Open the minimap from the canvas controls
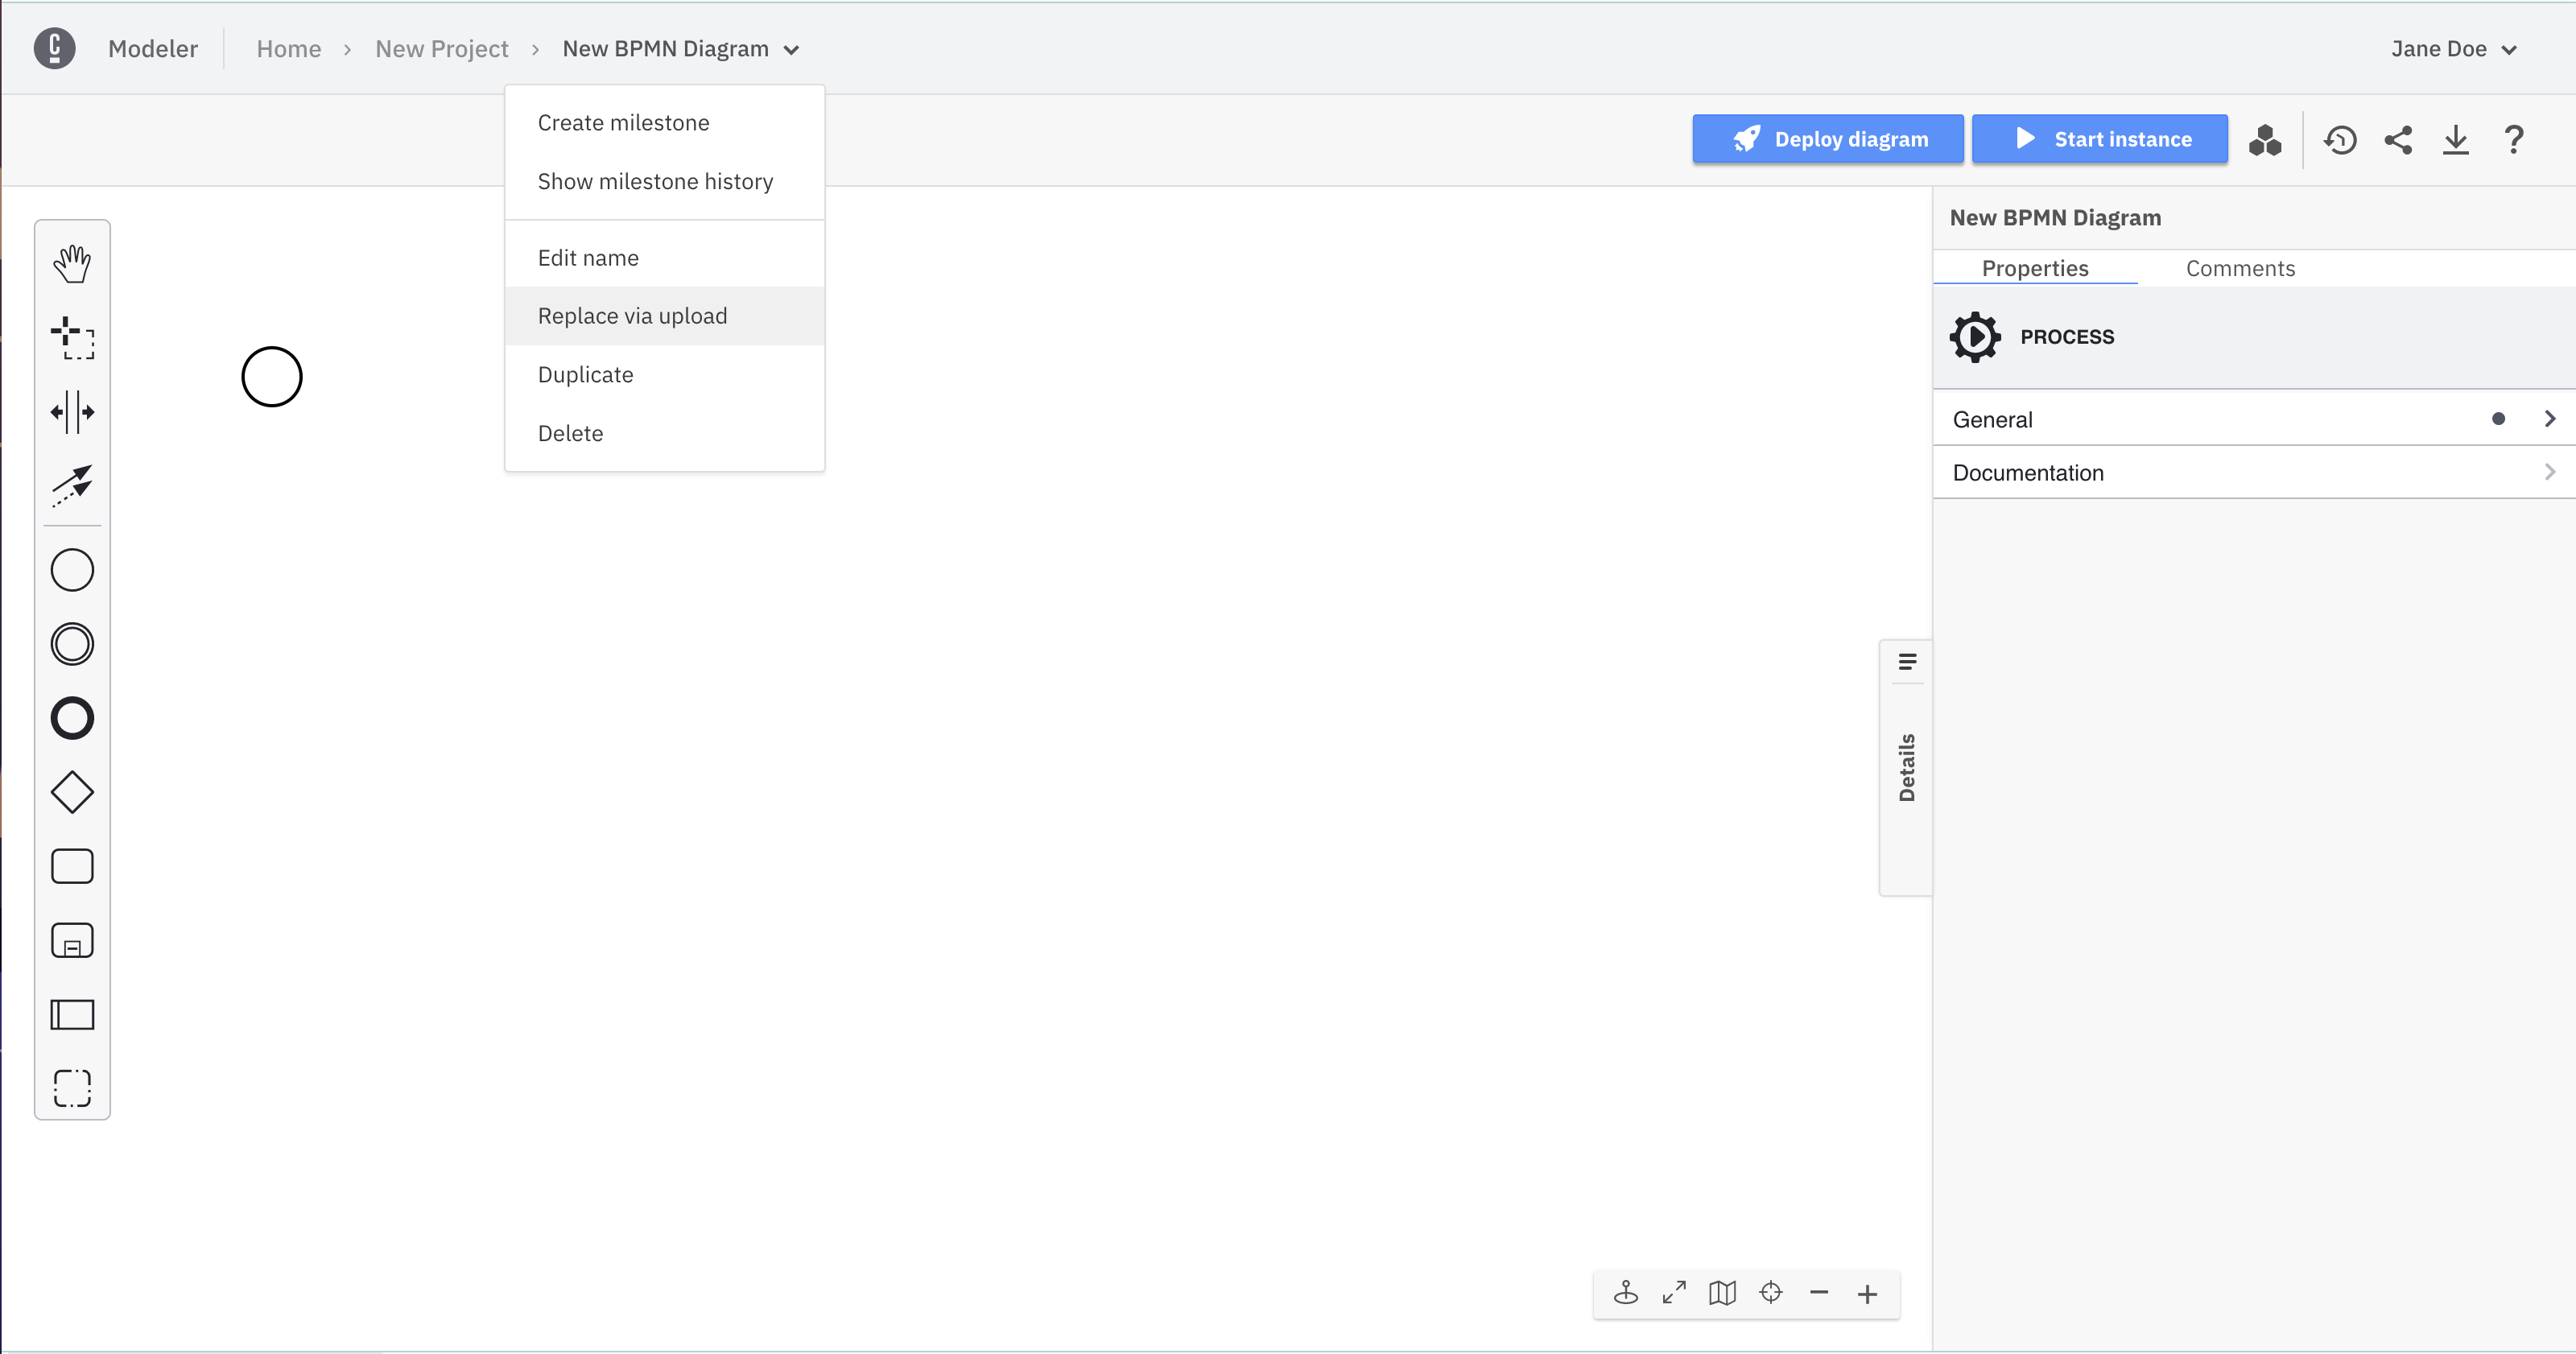 1721,1292
